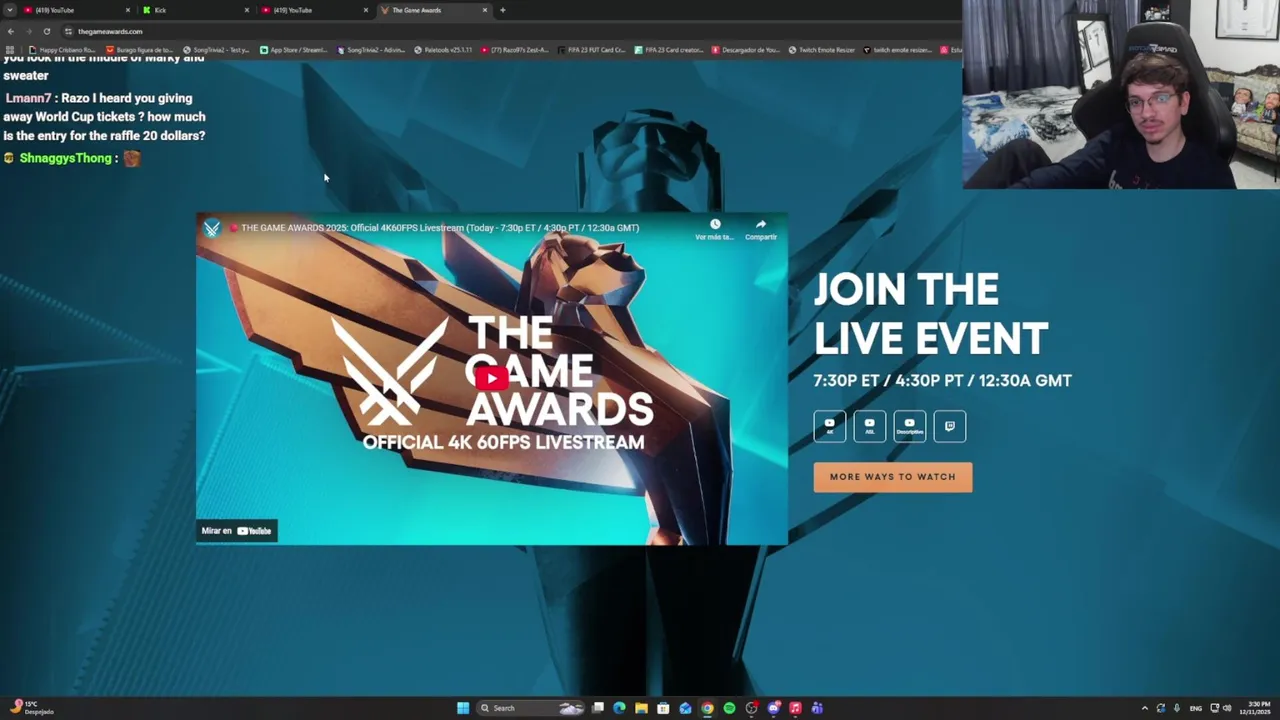Open OBS Studio from the taskbar
Screen dimensions: 1280x720
[x=751, y=708]
